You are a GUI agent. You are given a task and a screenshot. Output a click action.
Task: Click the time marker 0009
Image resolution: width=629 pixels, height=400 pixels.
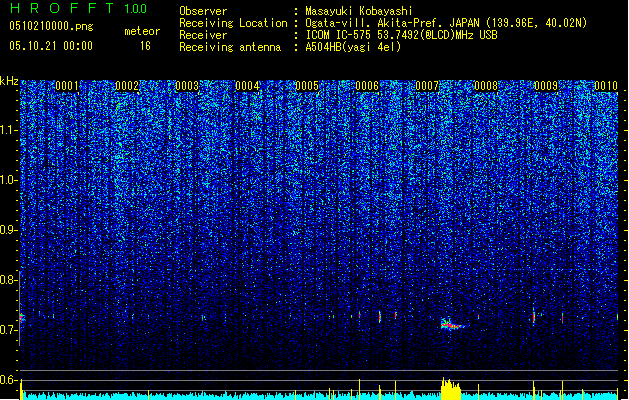coord(546,86)
